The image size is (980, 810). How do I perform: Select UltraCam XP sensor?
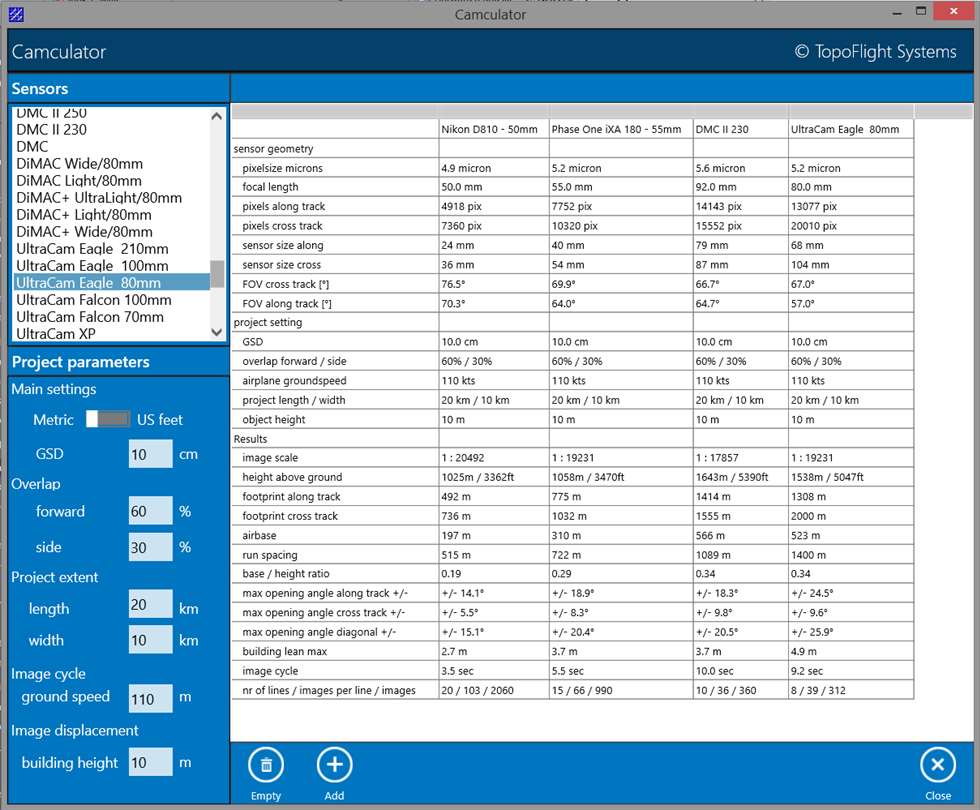56,334
